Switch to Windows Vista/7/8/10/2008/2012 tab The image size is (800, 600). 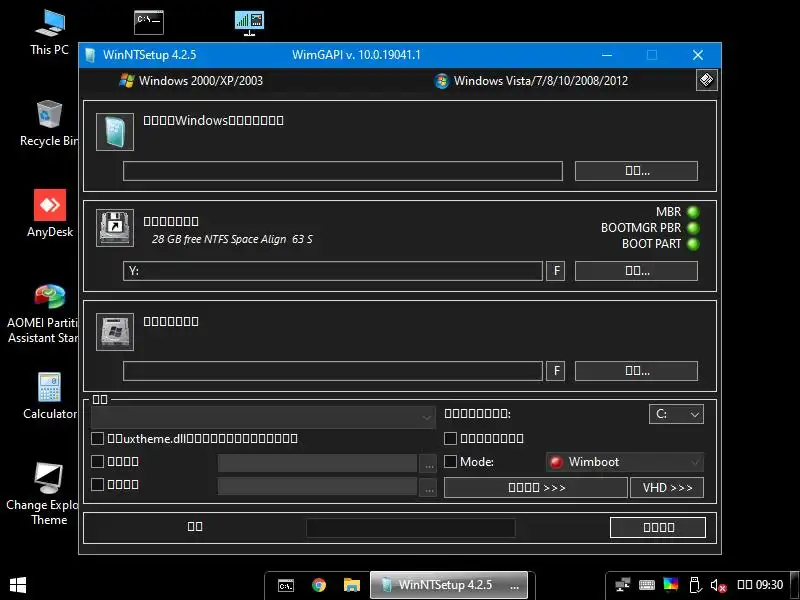tap(531, 81)
